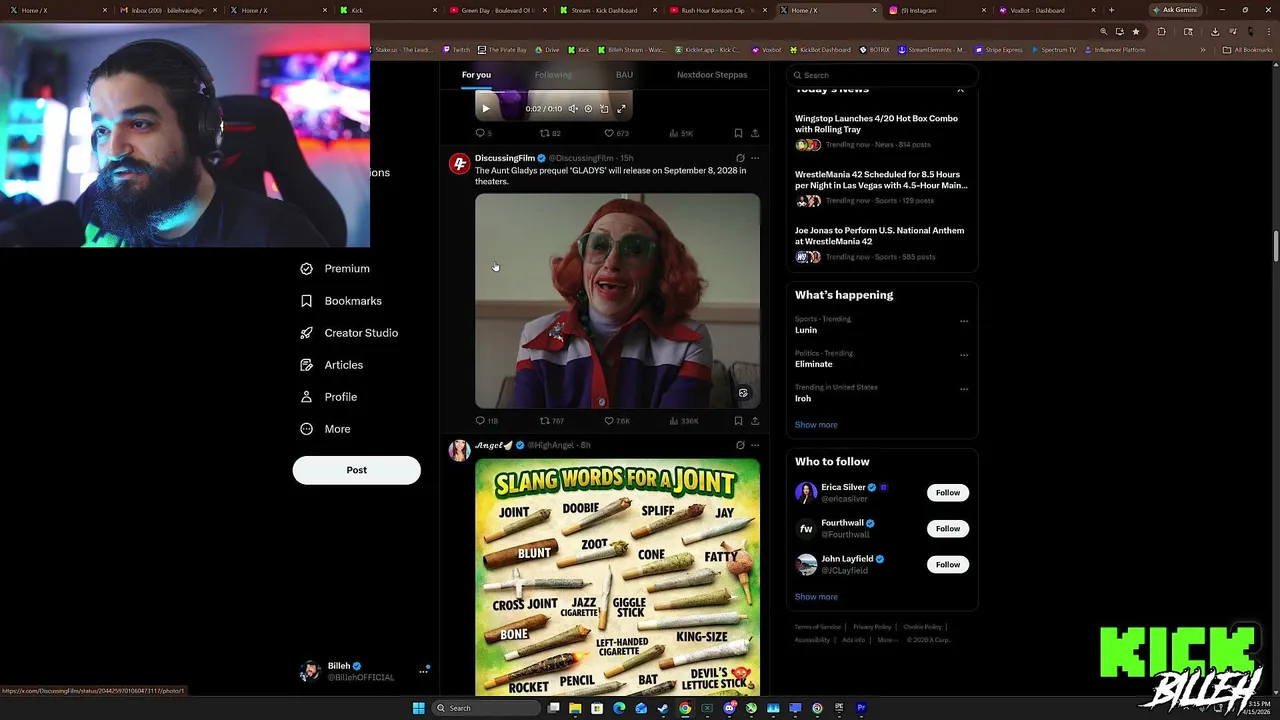Close the Today's News panel
The width and height of the screenshot is (1280, 720).
(961, 90)
